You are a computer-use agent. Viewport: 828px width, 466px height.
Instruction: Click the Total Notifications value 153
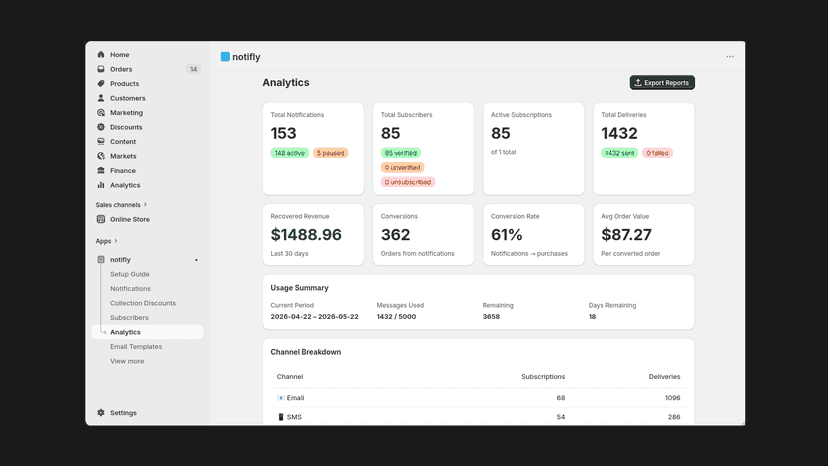[x=284, y=133]
